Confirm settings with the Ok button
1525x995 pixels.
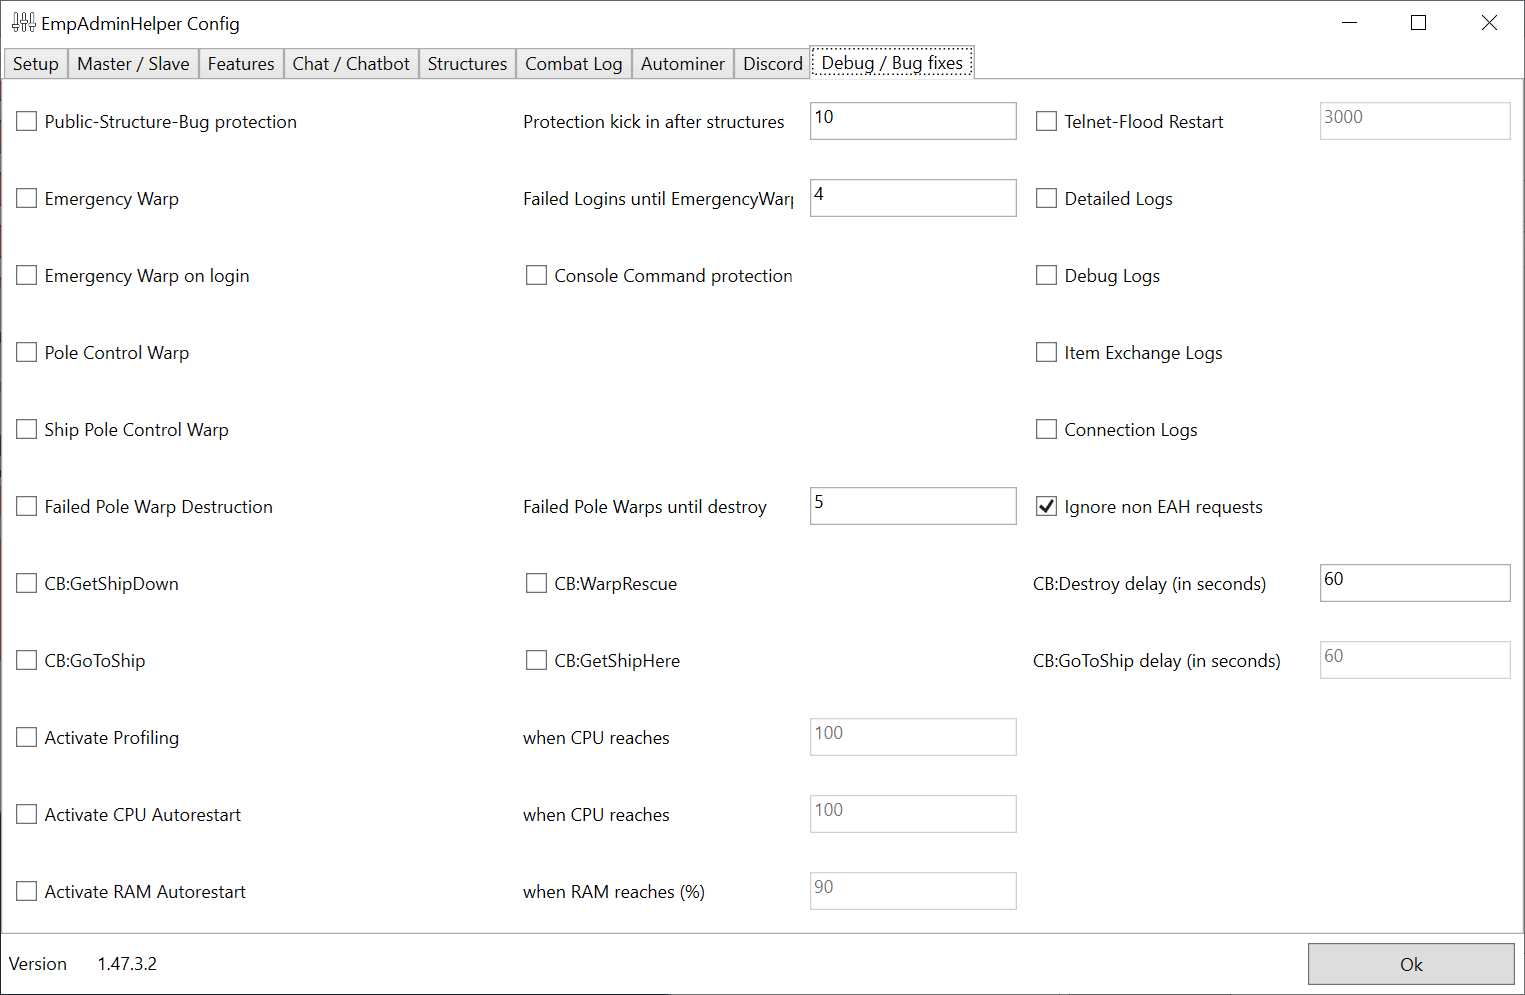1411,964
